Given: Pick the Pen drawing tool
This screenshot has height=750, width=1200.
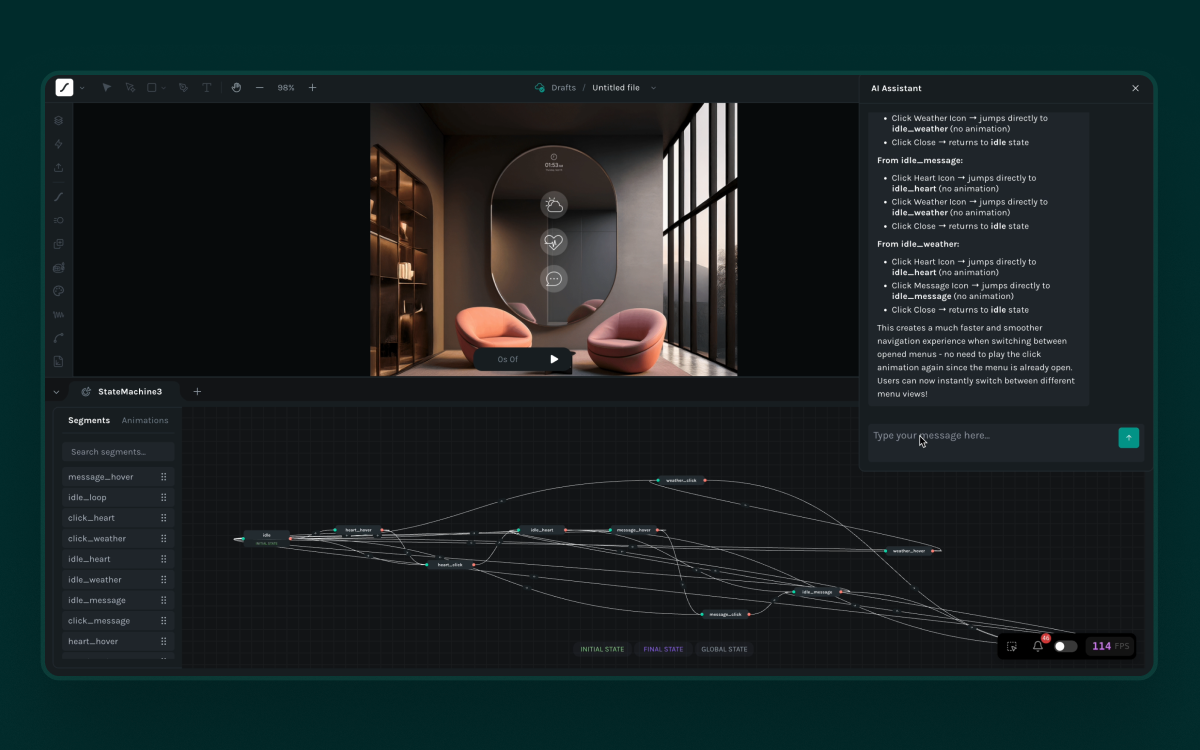Looking at the screenshot, I should pyautogui.click(x=183, y=88).
